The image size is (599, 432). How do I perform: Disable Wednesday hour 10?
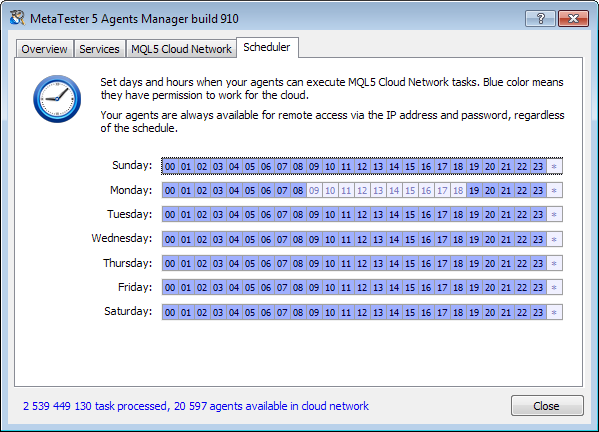(x=330, y=239)
